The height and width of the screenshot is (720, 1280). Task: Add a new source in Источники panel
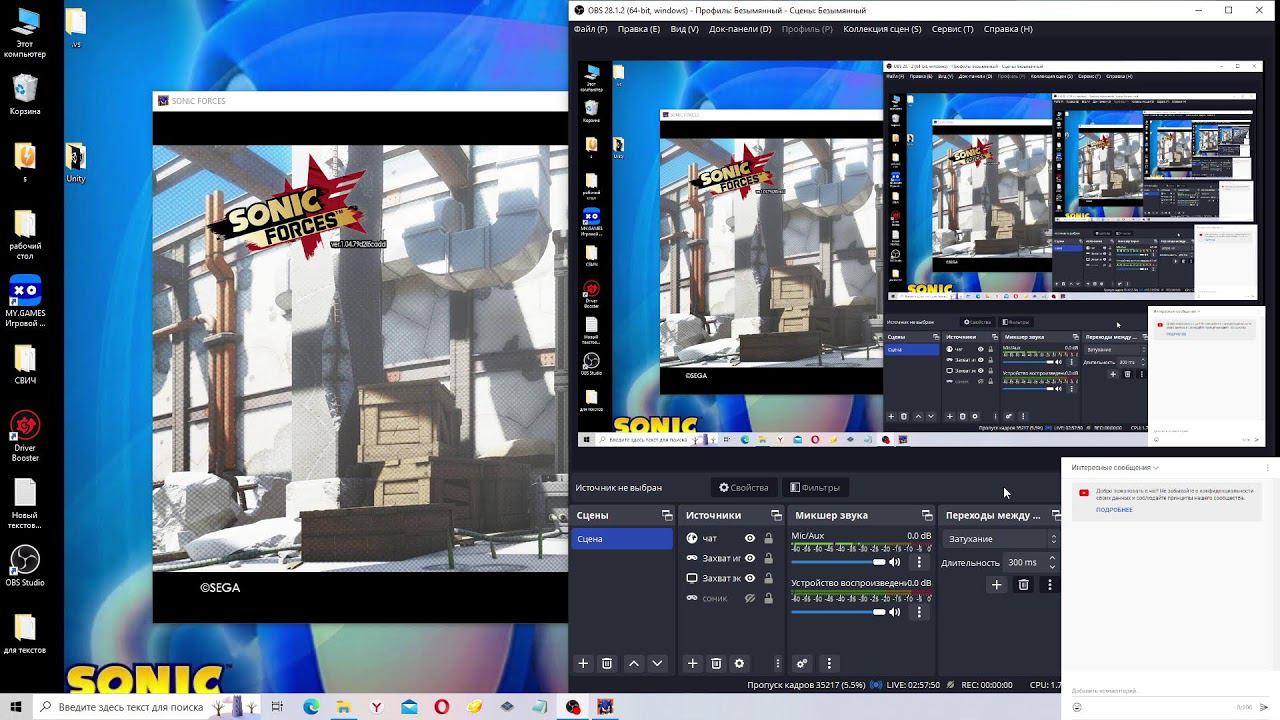(692, 663)
